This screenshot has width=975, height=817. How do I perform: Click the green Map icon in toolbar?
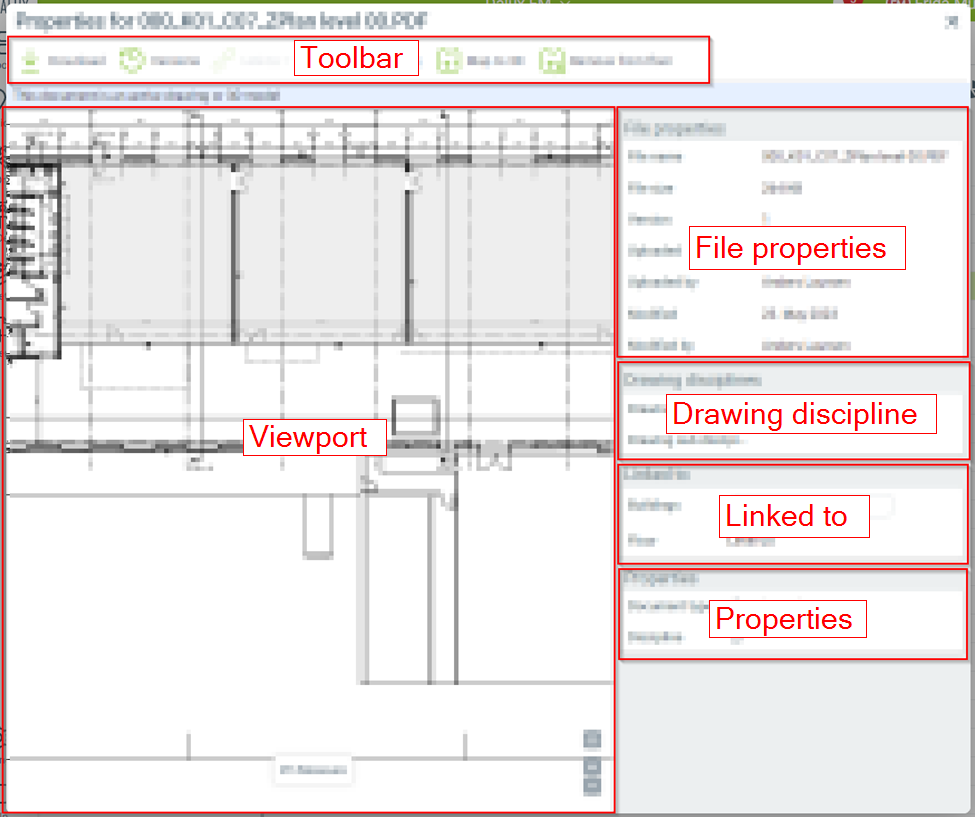click(x=449, y=61)
